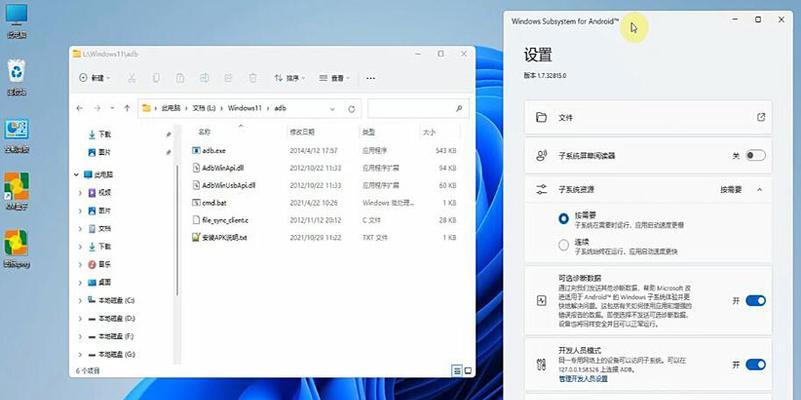Image resolution: width=801 pixels, height=400 pixels.
Task: Select 桌面 in Explorer navigation tree
Action: tap(104, 283)
